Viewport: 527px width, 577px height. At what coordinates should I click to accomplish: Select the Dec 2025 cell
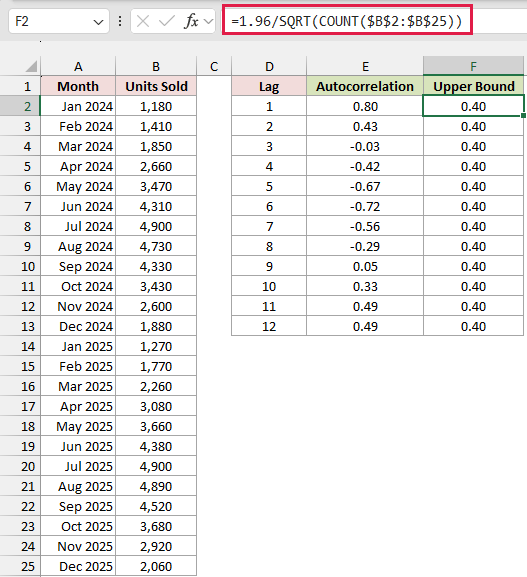pos(78,566)
